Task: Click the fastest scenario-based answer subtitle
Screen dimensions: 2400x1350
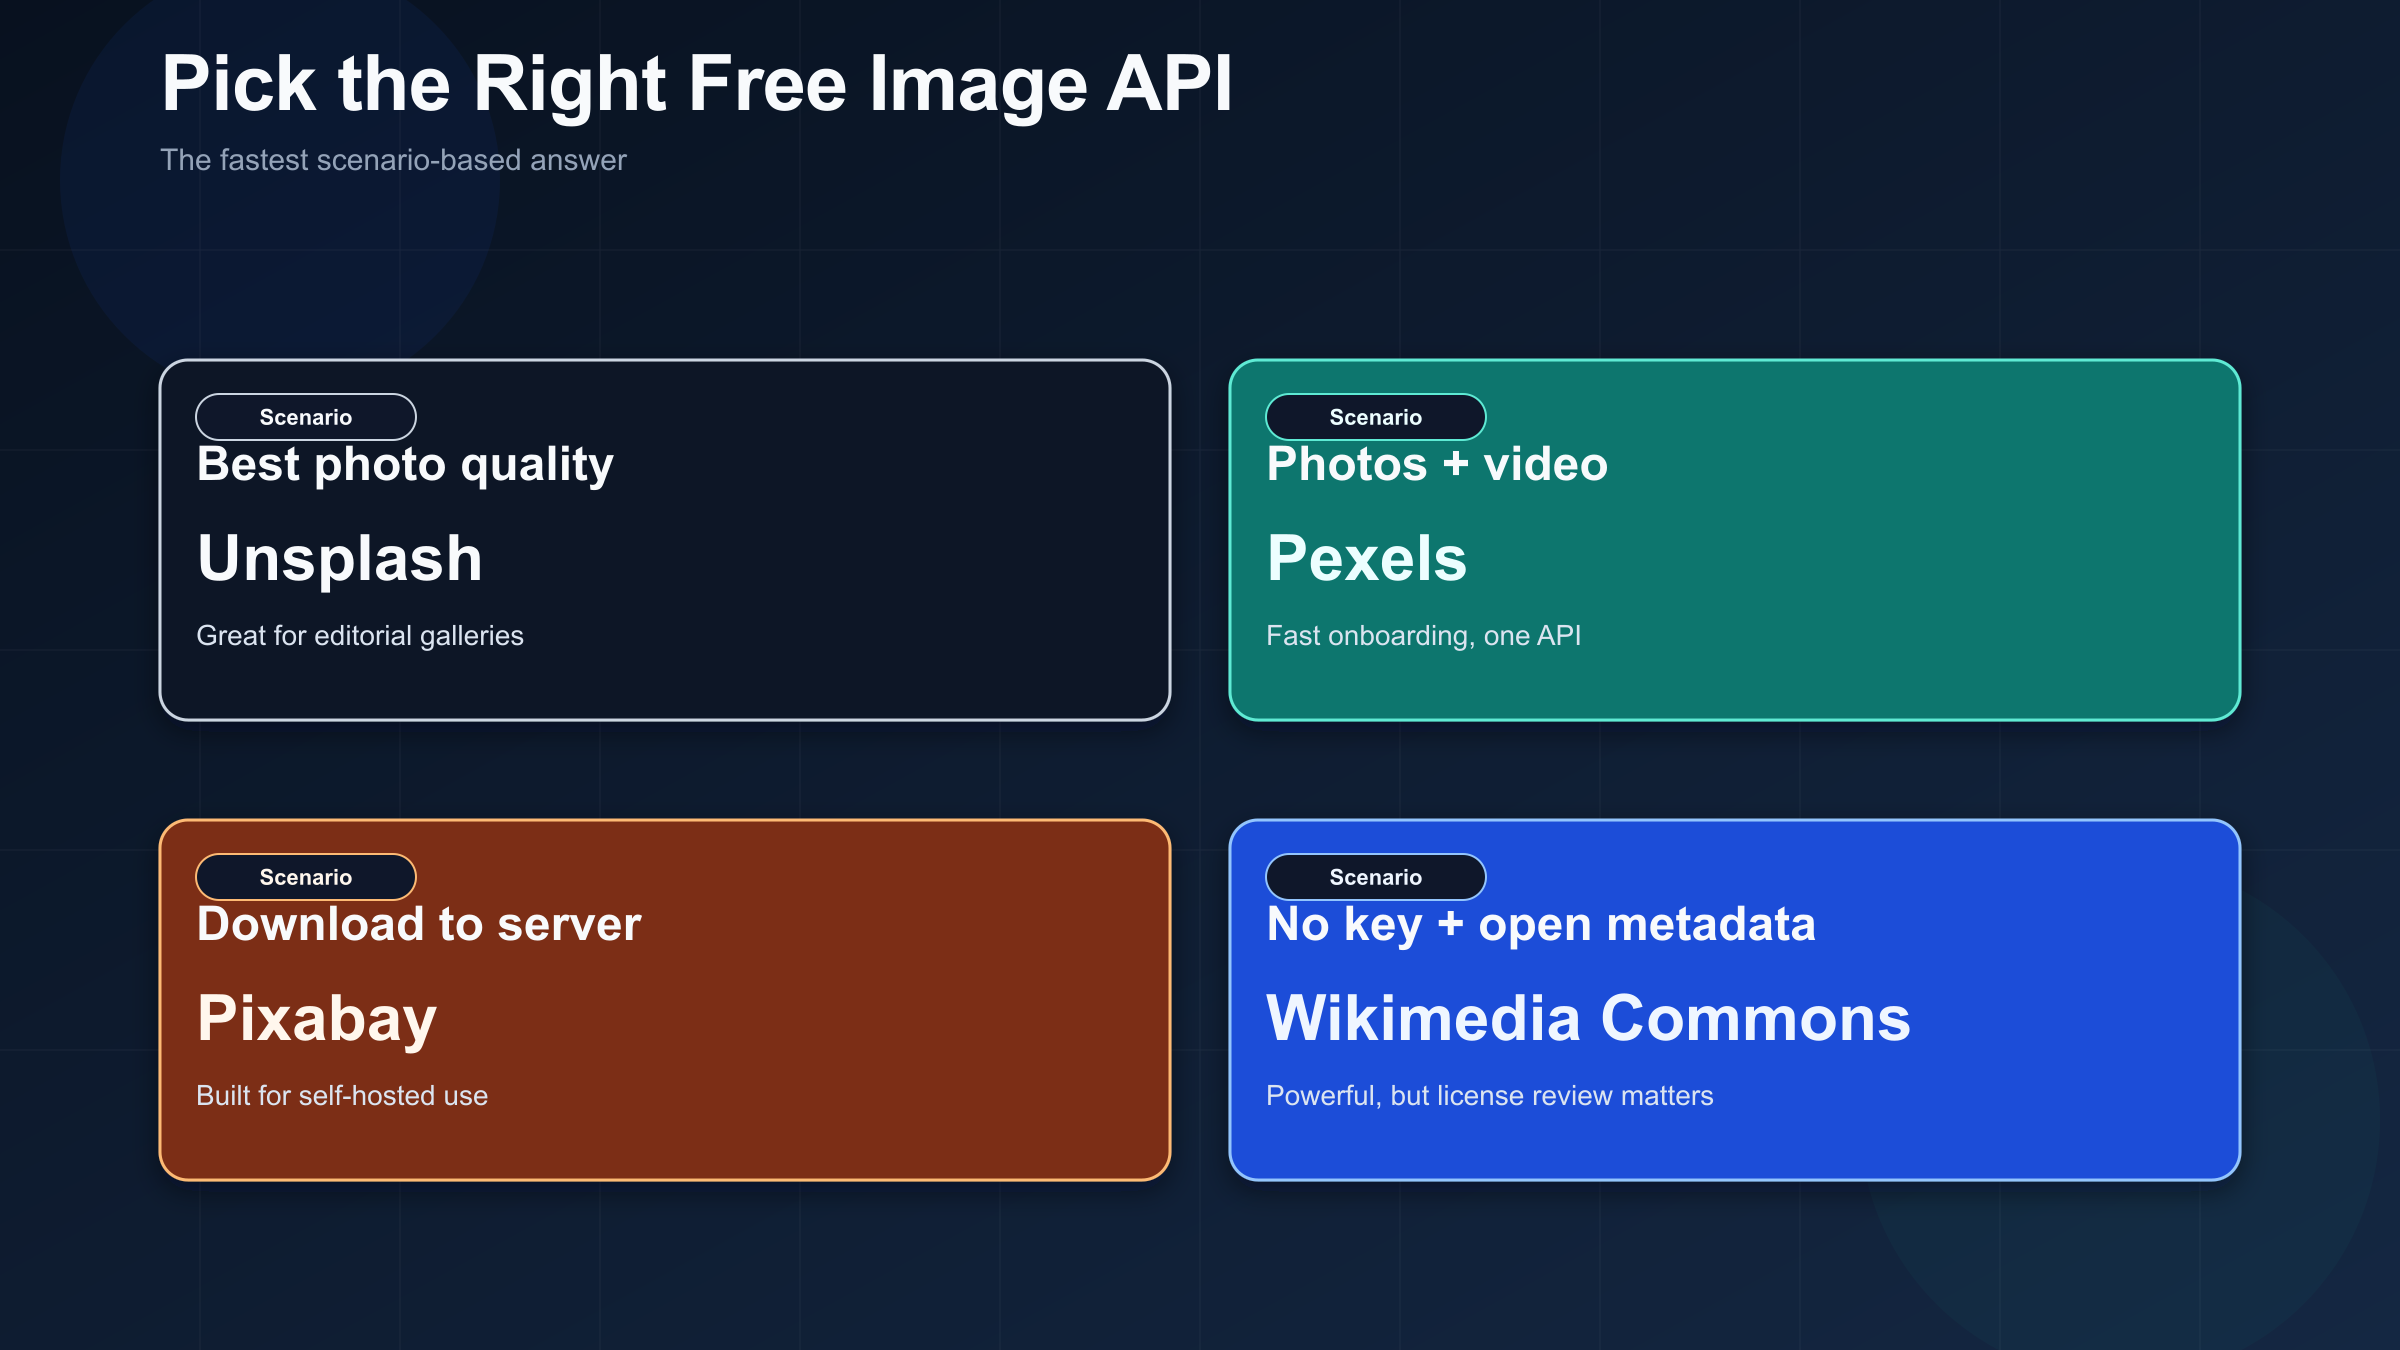Action: coord(394,159)
